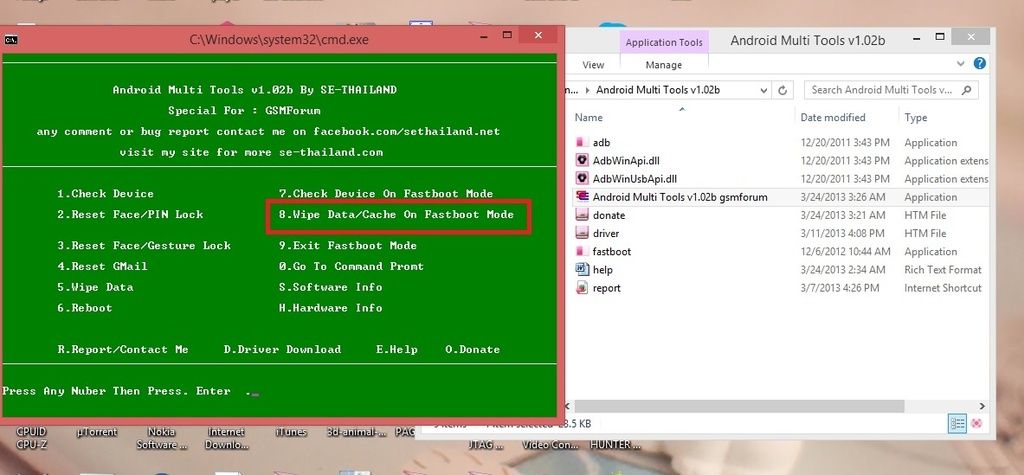Switch to details view layout in status bar
Viewport: 1024px width, 475px height.
tap(957, 424)
